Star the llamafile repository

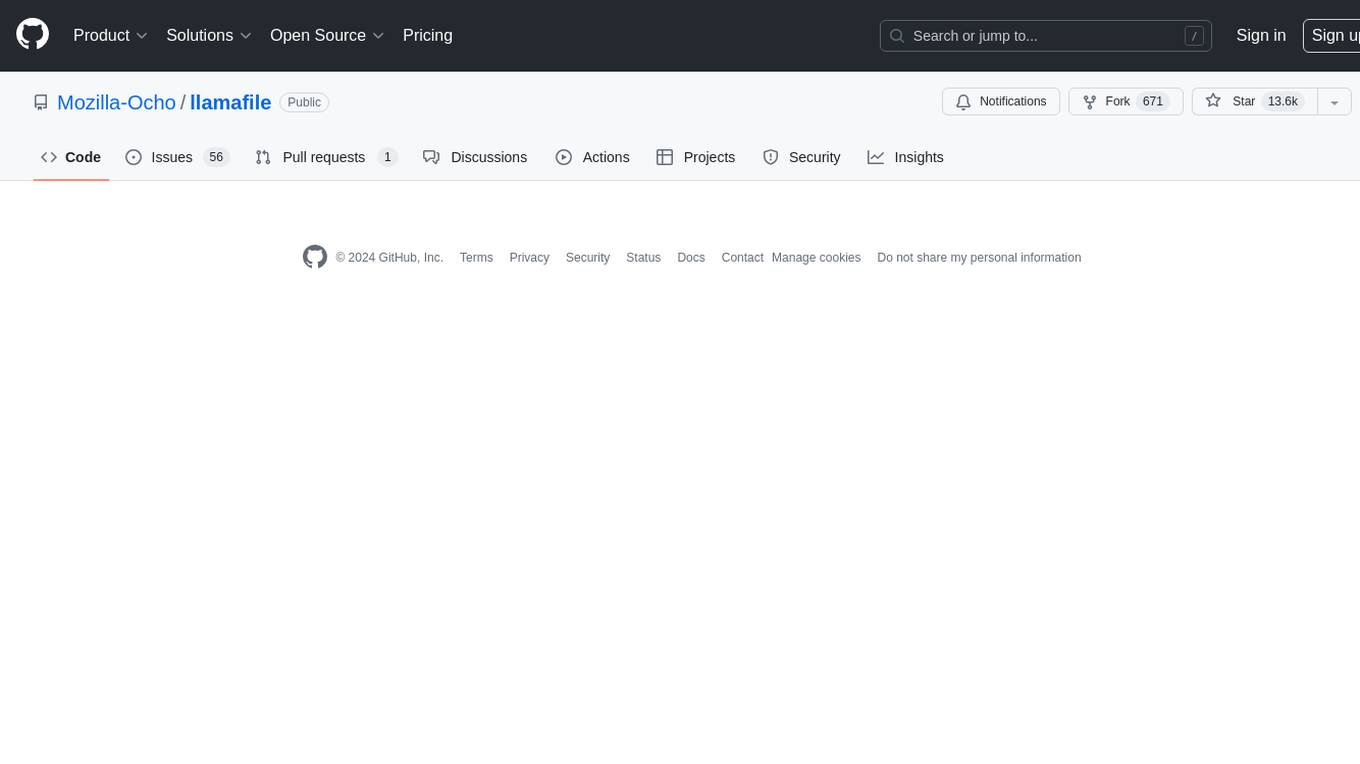pyautogui.click(x=1254, y=101)
